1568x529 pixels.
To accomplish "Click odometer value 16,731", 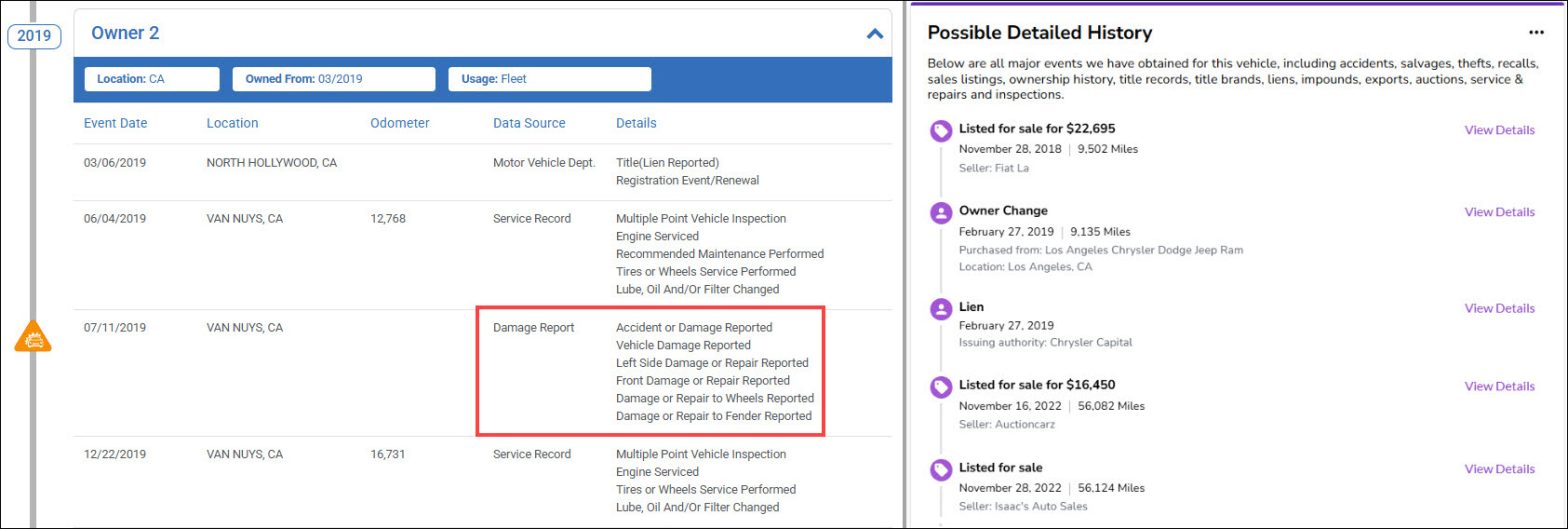I will 388,454.
